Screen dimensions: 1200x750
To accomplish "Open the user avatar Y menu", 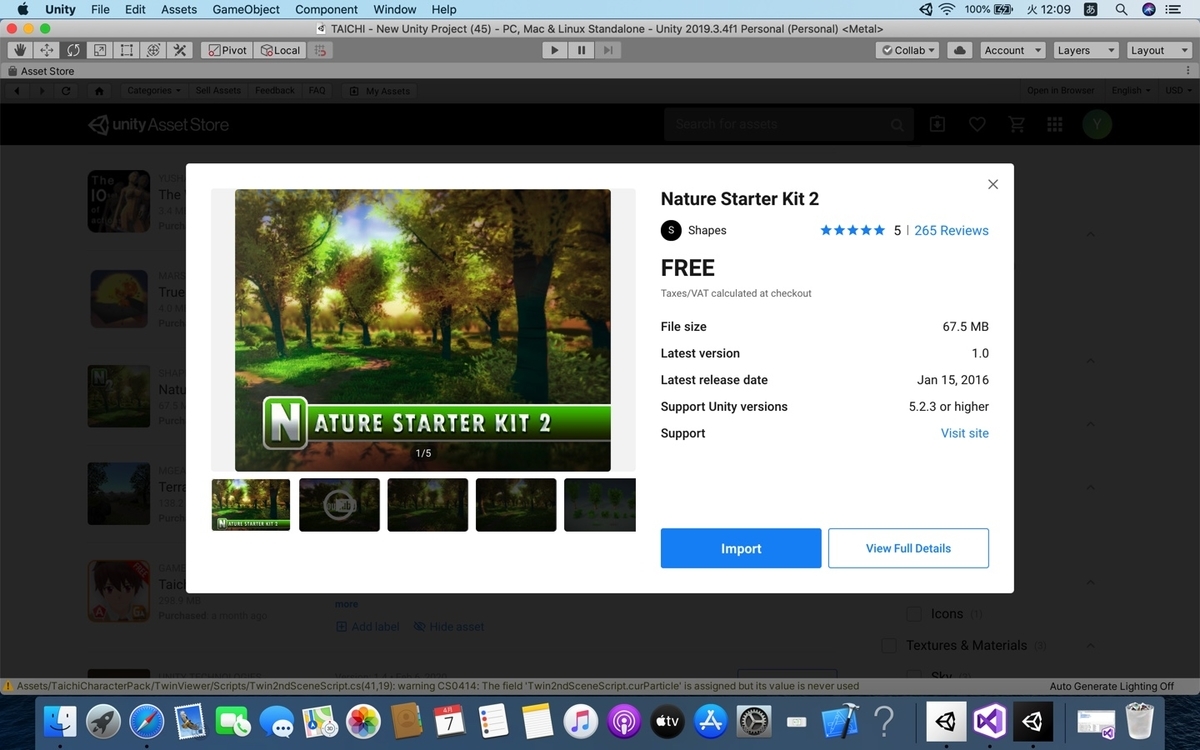I will (x=1098, y=124).
